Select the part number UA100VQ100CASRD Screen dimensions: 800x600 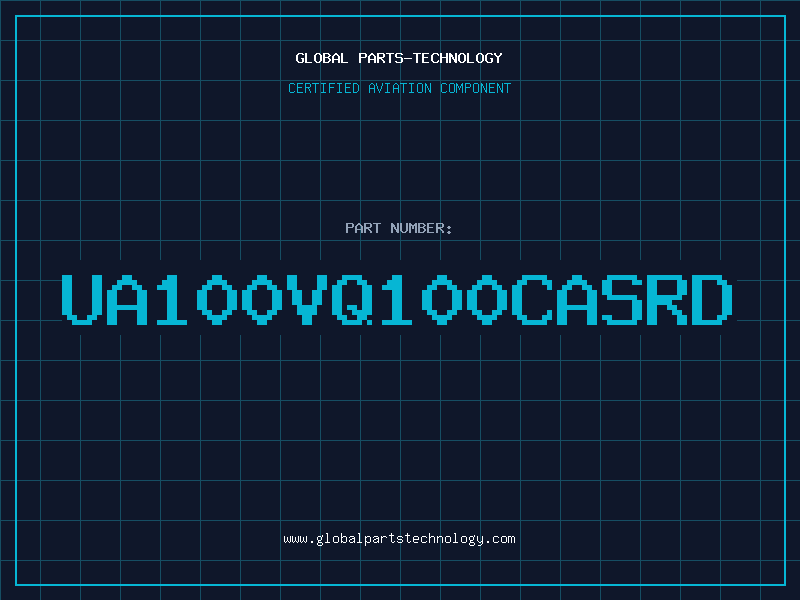[x=397, y=299]
